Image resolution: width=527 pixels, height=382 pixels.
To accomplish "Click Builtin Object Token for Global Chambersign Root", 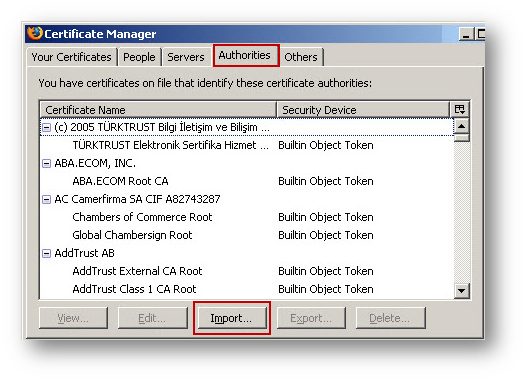I will pyautogui.click(x=326, y=235).
